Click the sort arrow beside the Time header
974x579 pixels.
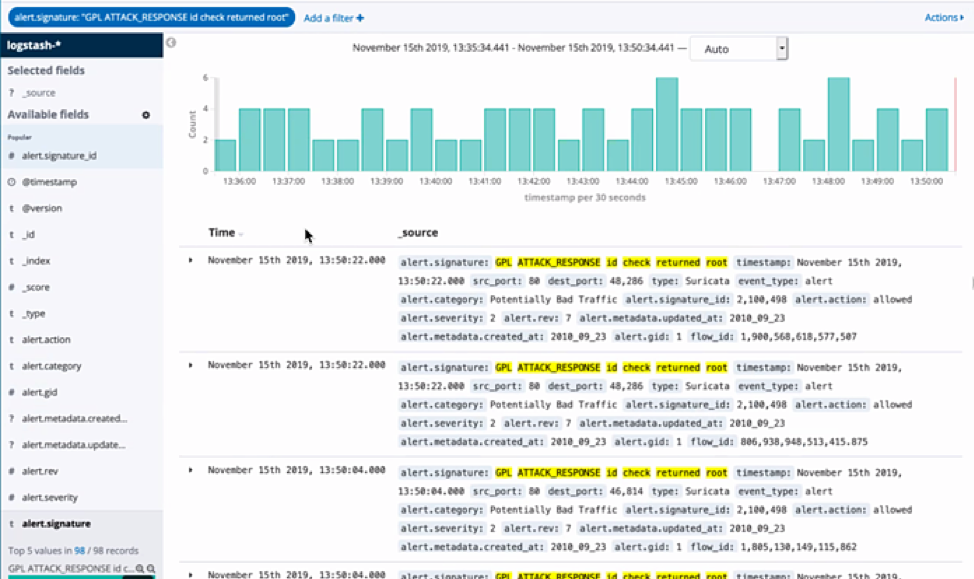click(241, 234)
